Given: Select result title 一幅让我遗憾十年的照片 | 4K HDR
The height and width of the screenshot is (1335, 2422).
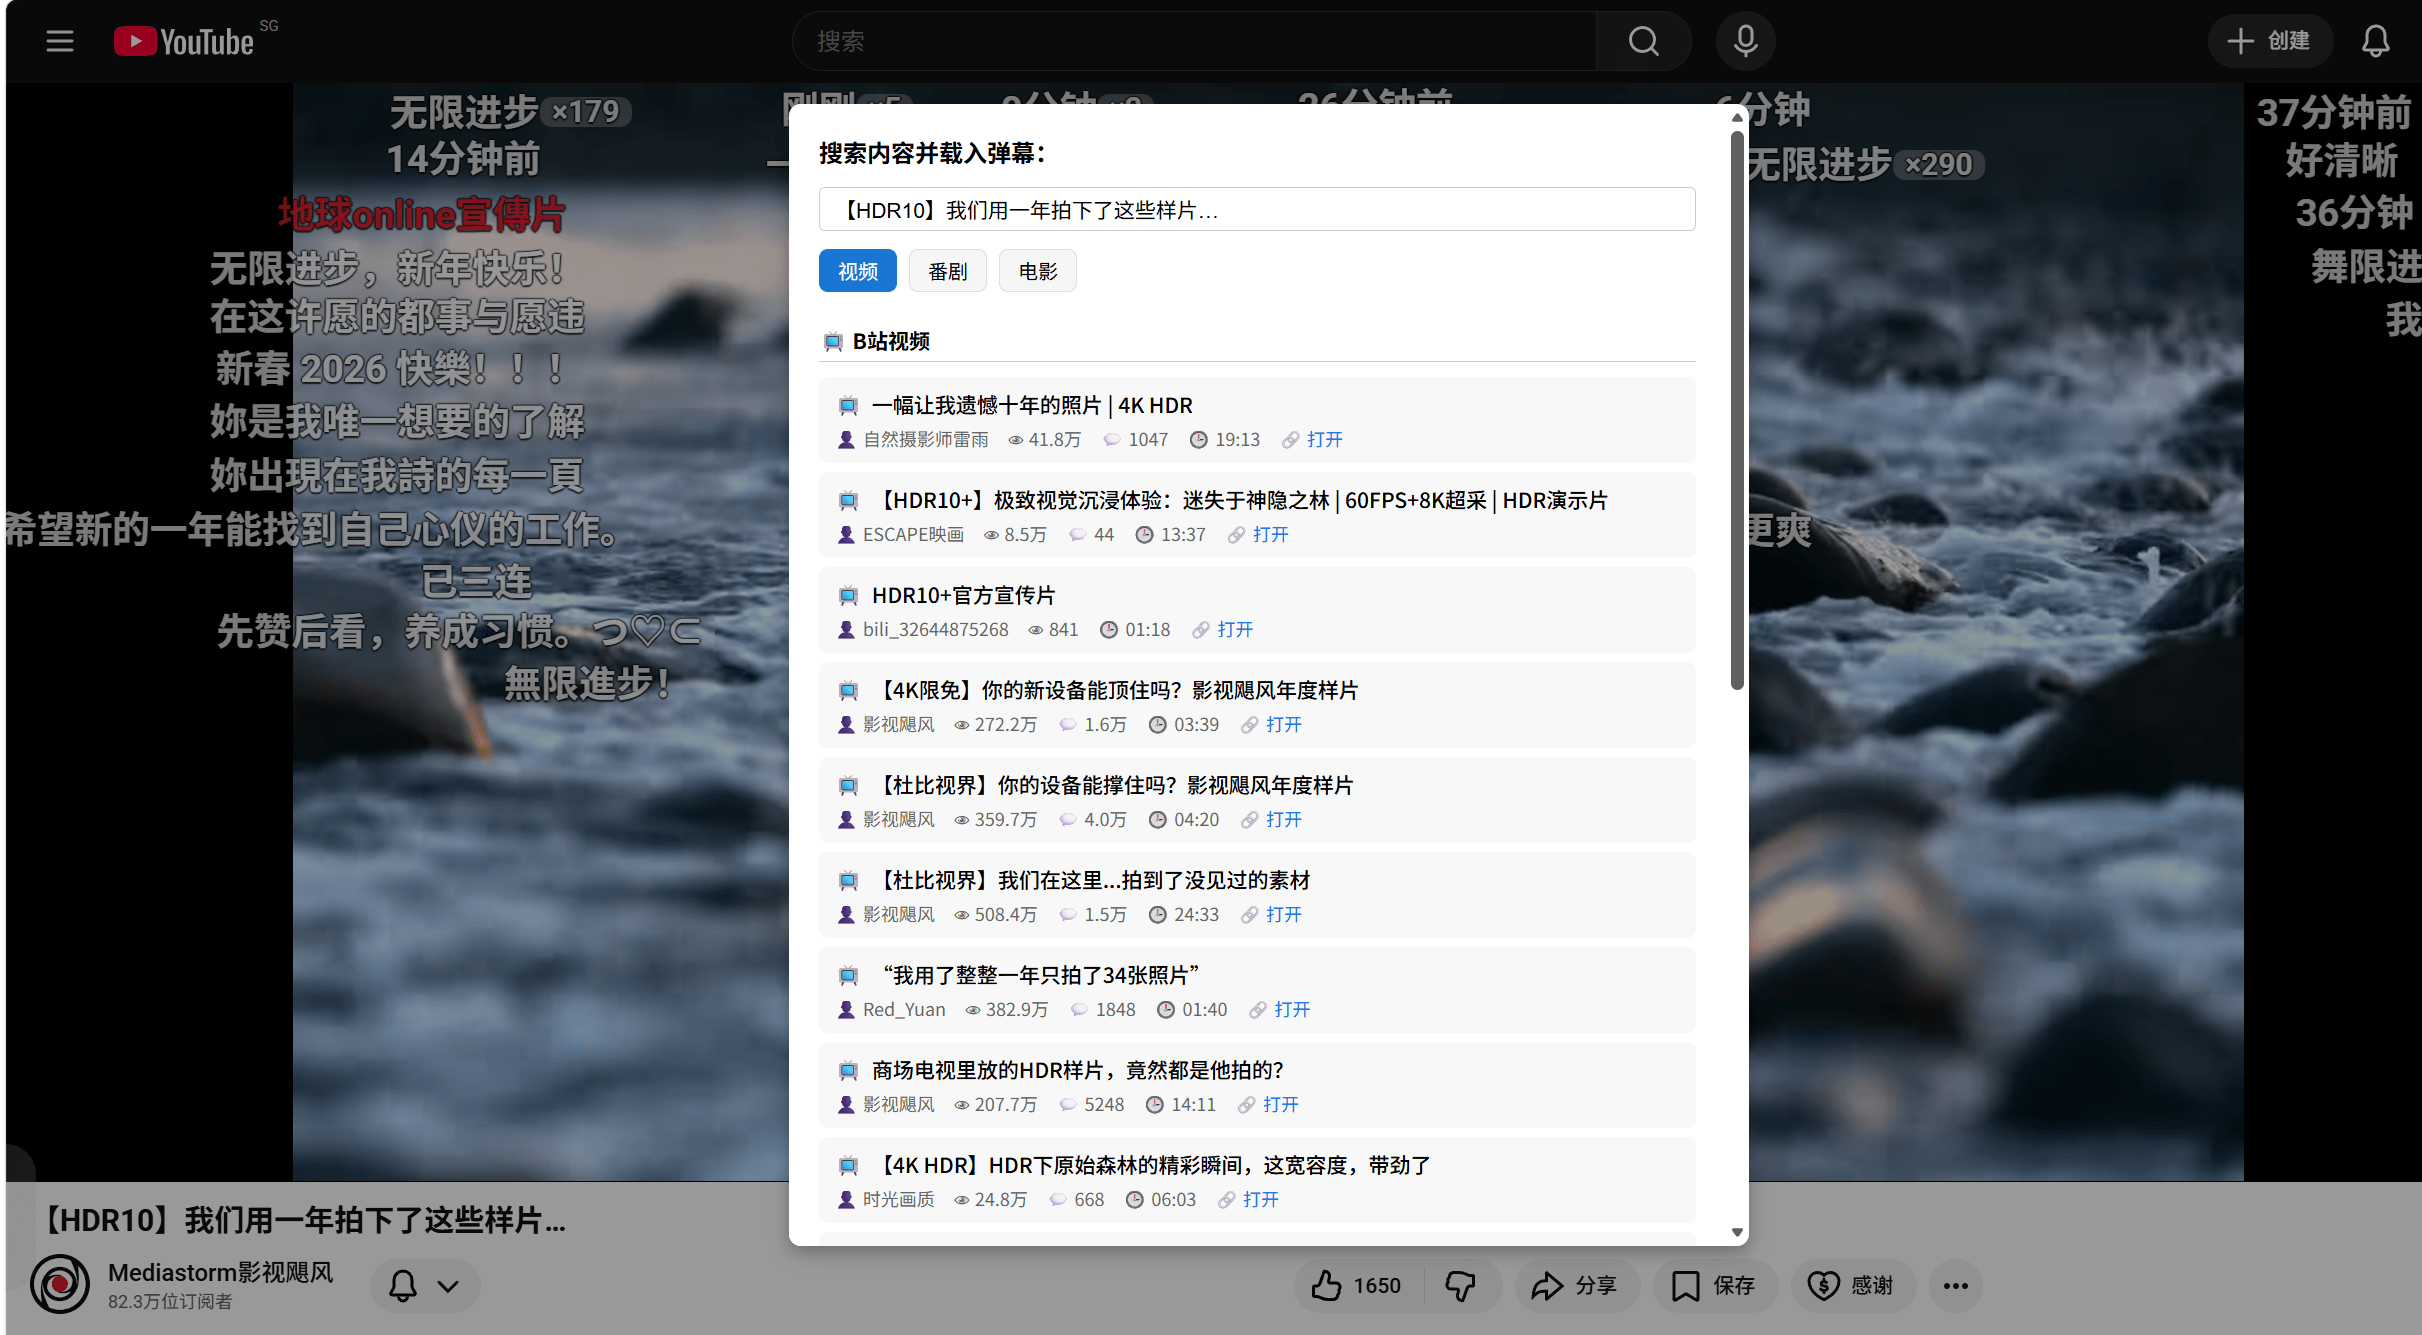Looking at the screenshot, I should click(x=1032, y=405).
